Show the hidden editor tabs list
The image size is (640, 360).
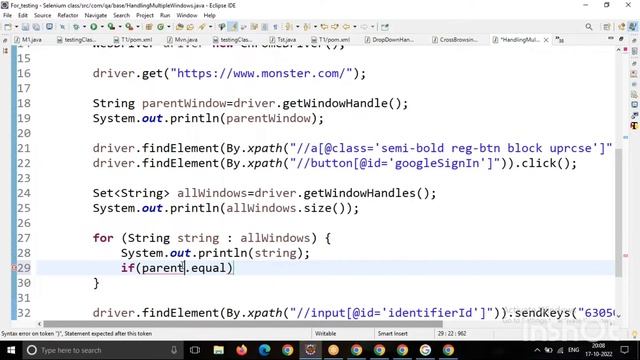(560, 40)
